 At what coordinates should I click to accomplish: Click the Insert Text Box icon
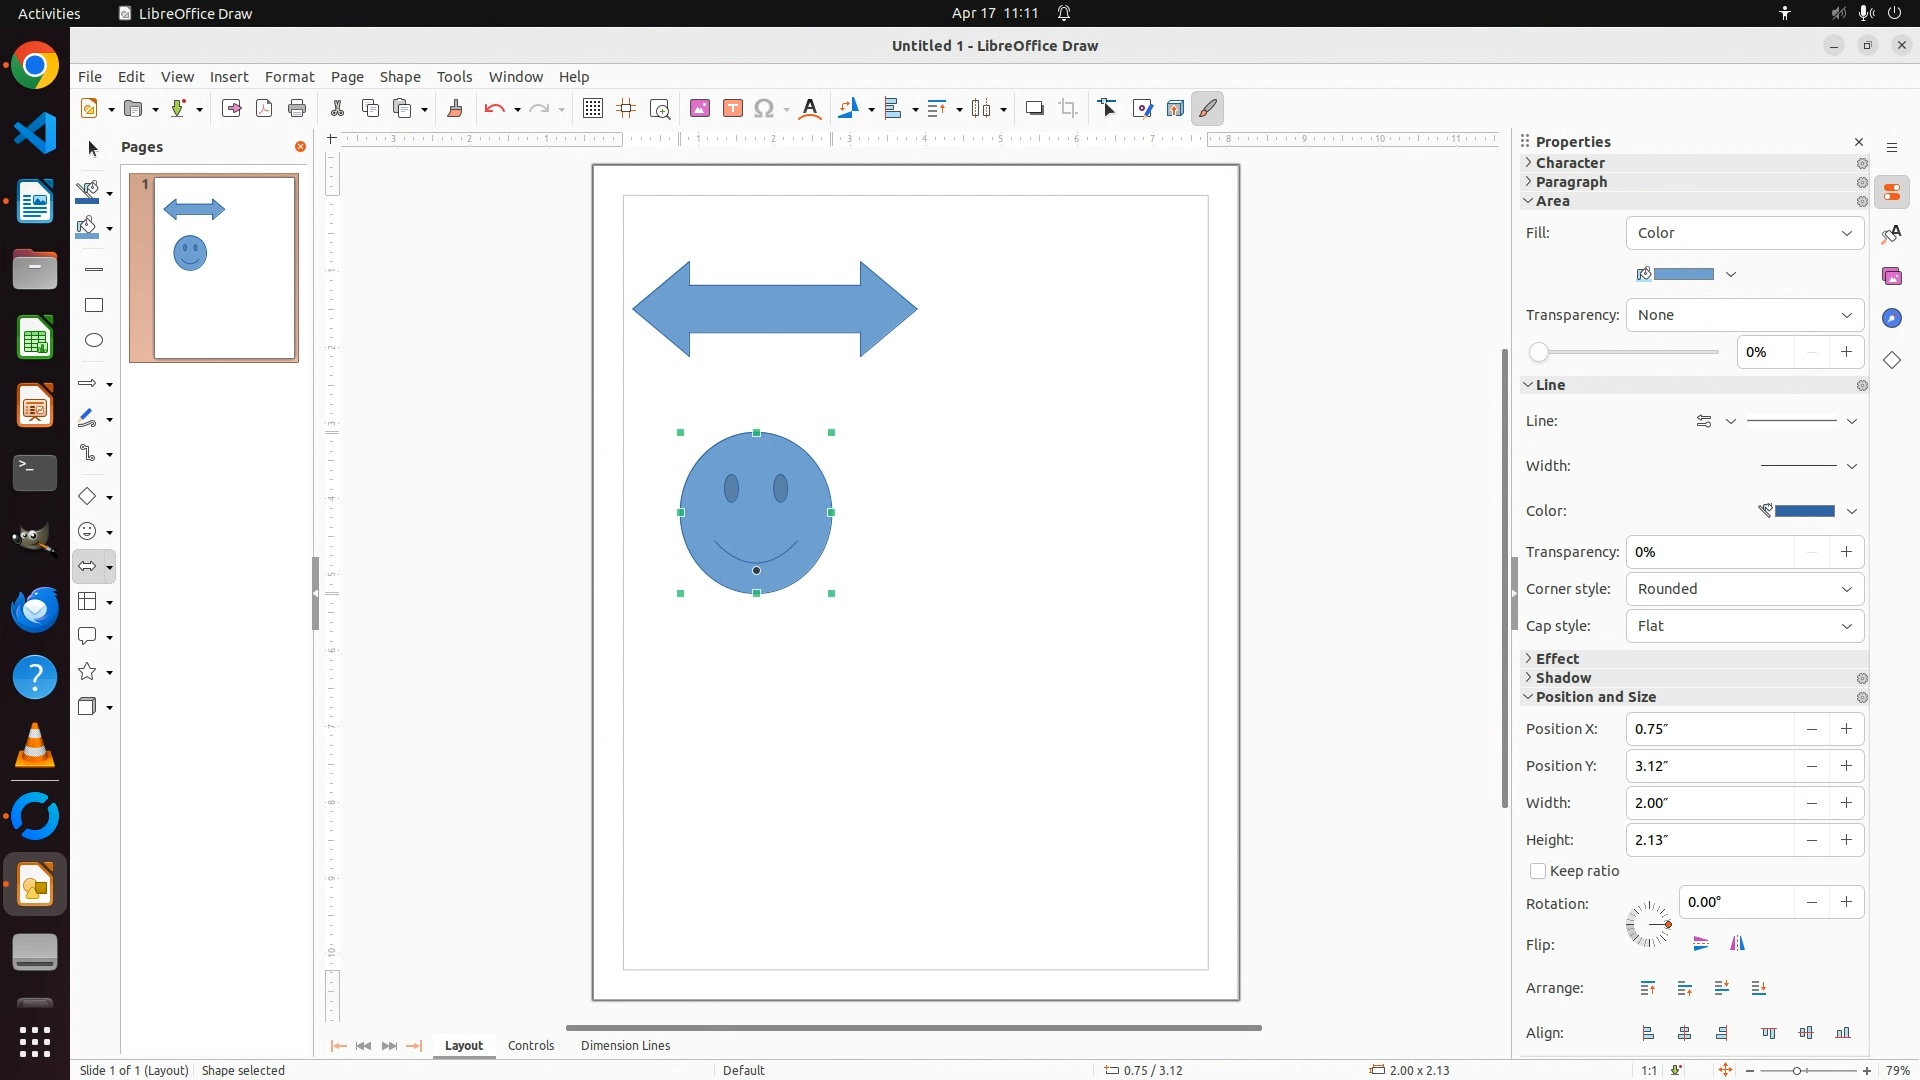(733, 109)
